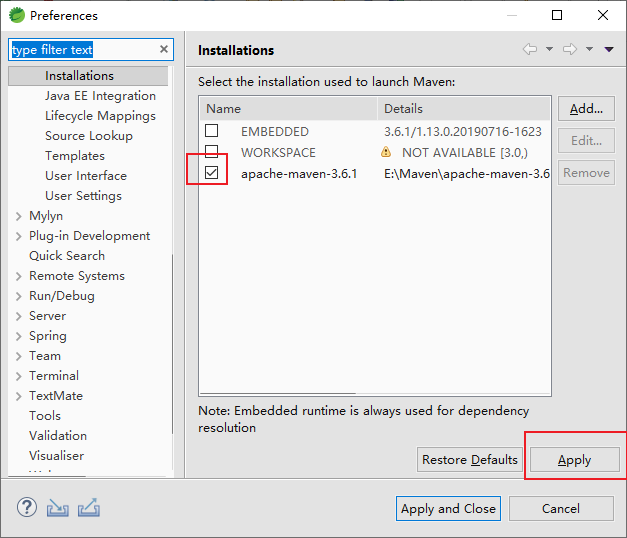Check the EMBEDDED installation checkbox

coord(212,130)
